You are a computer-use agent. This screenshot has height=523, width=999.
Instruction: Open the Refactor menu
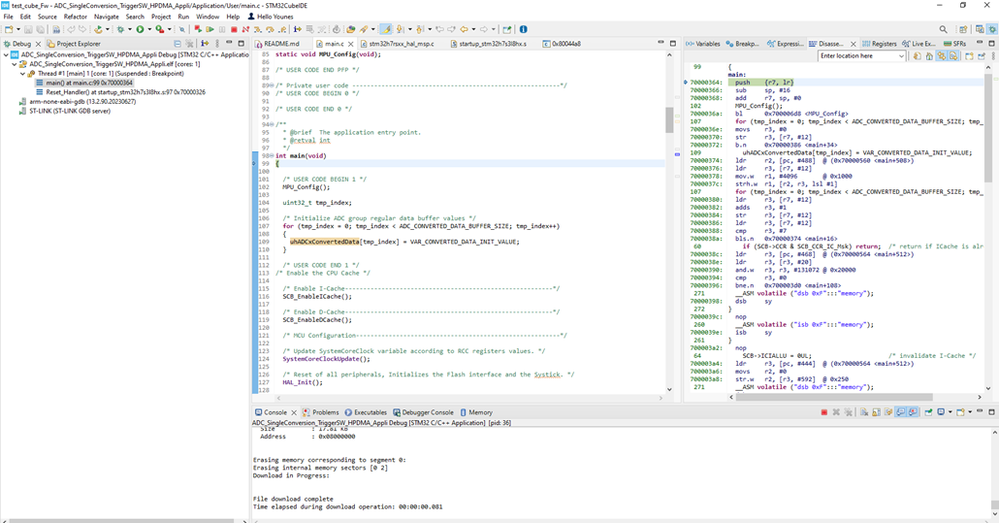[x=75, y=17]
